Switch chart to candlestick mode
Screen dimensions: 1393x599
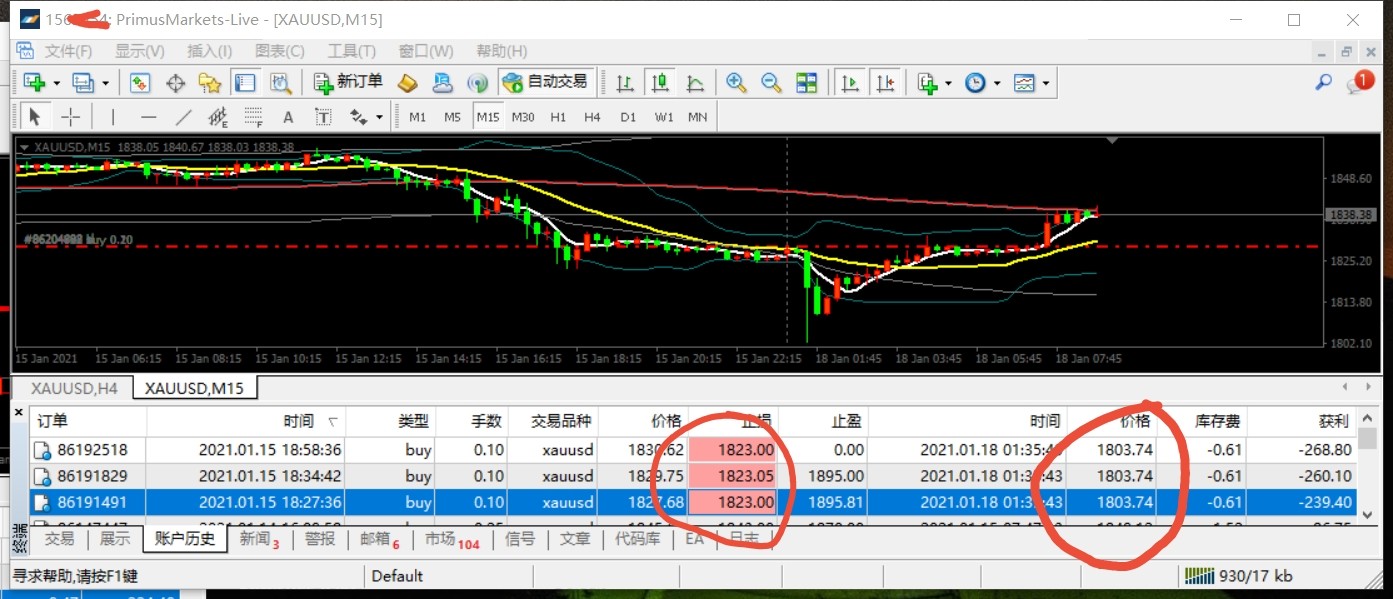(659, 82)
